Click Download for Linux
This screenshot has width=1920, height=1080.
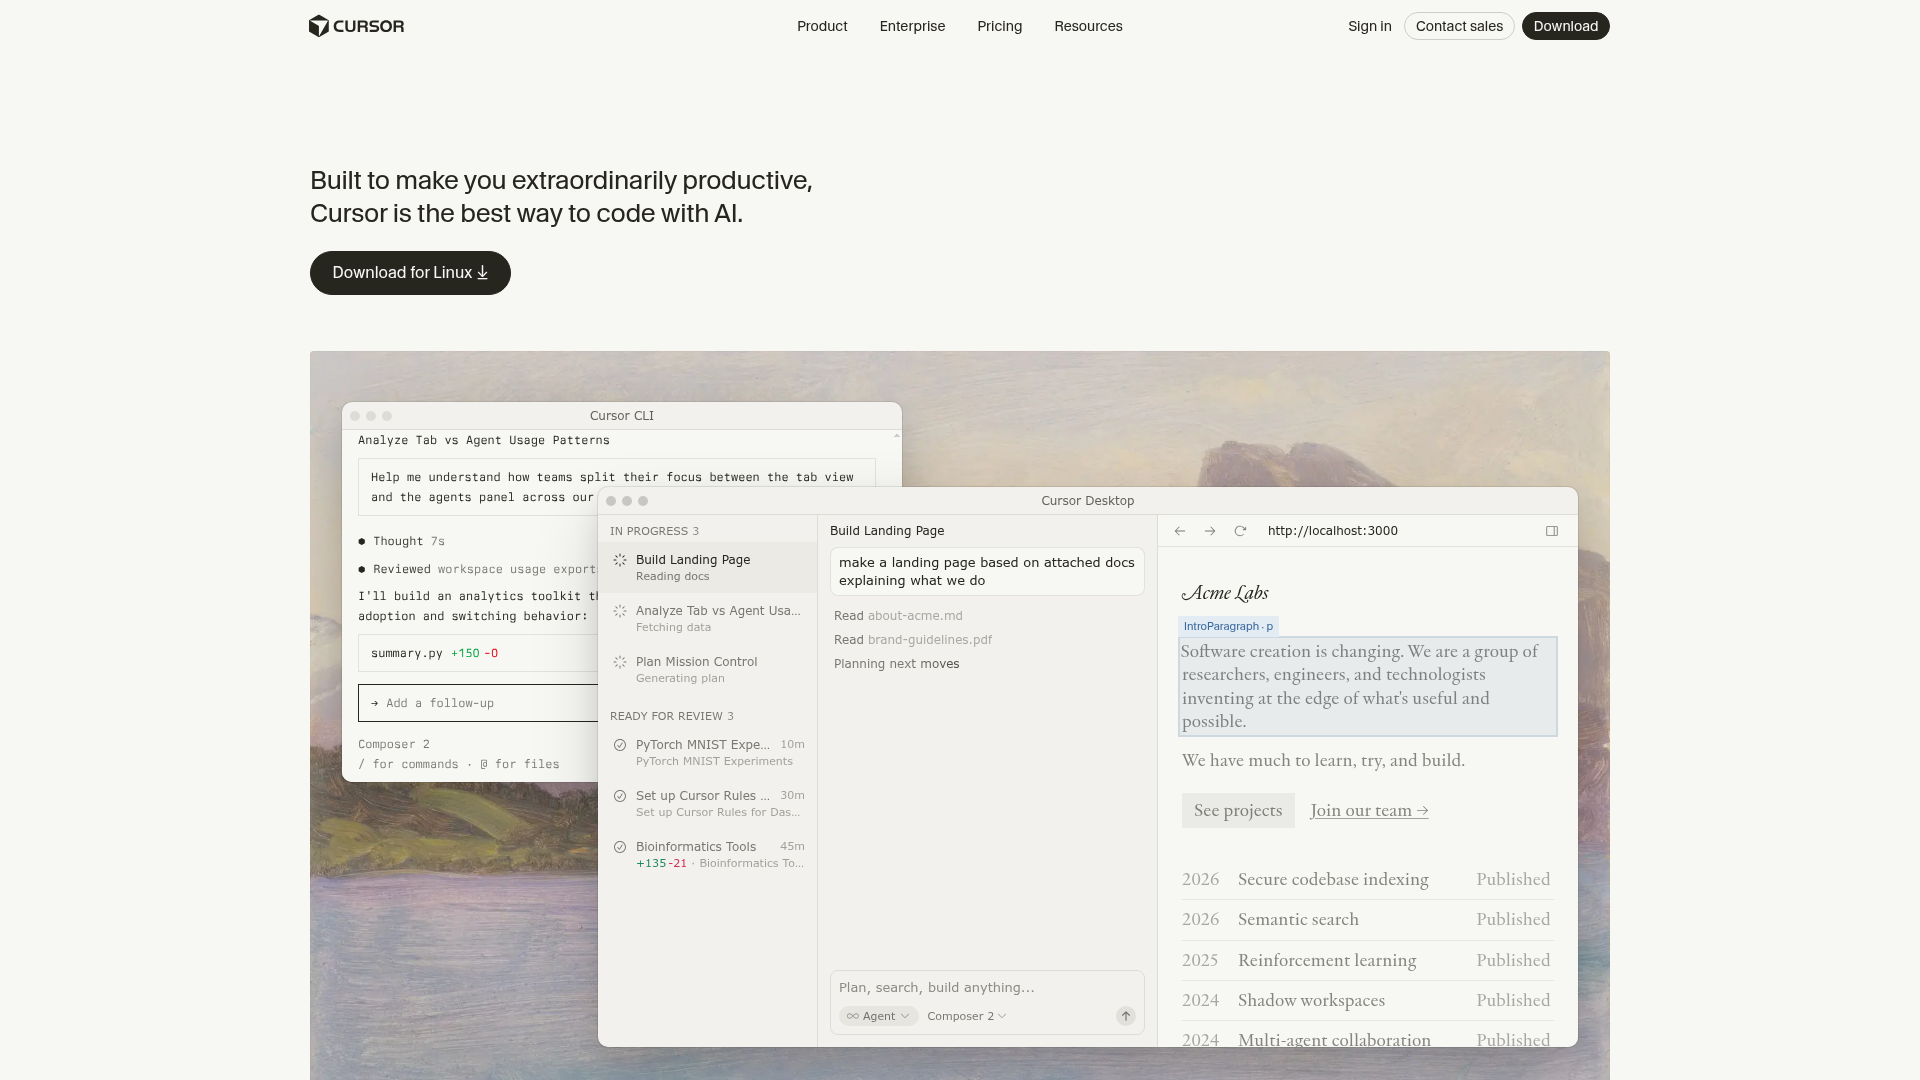(410, 273)
